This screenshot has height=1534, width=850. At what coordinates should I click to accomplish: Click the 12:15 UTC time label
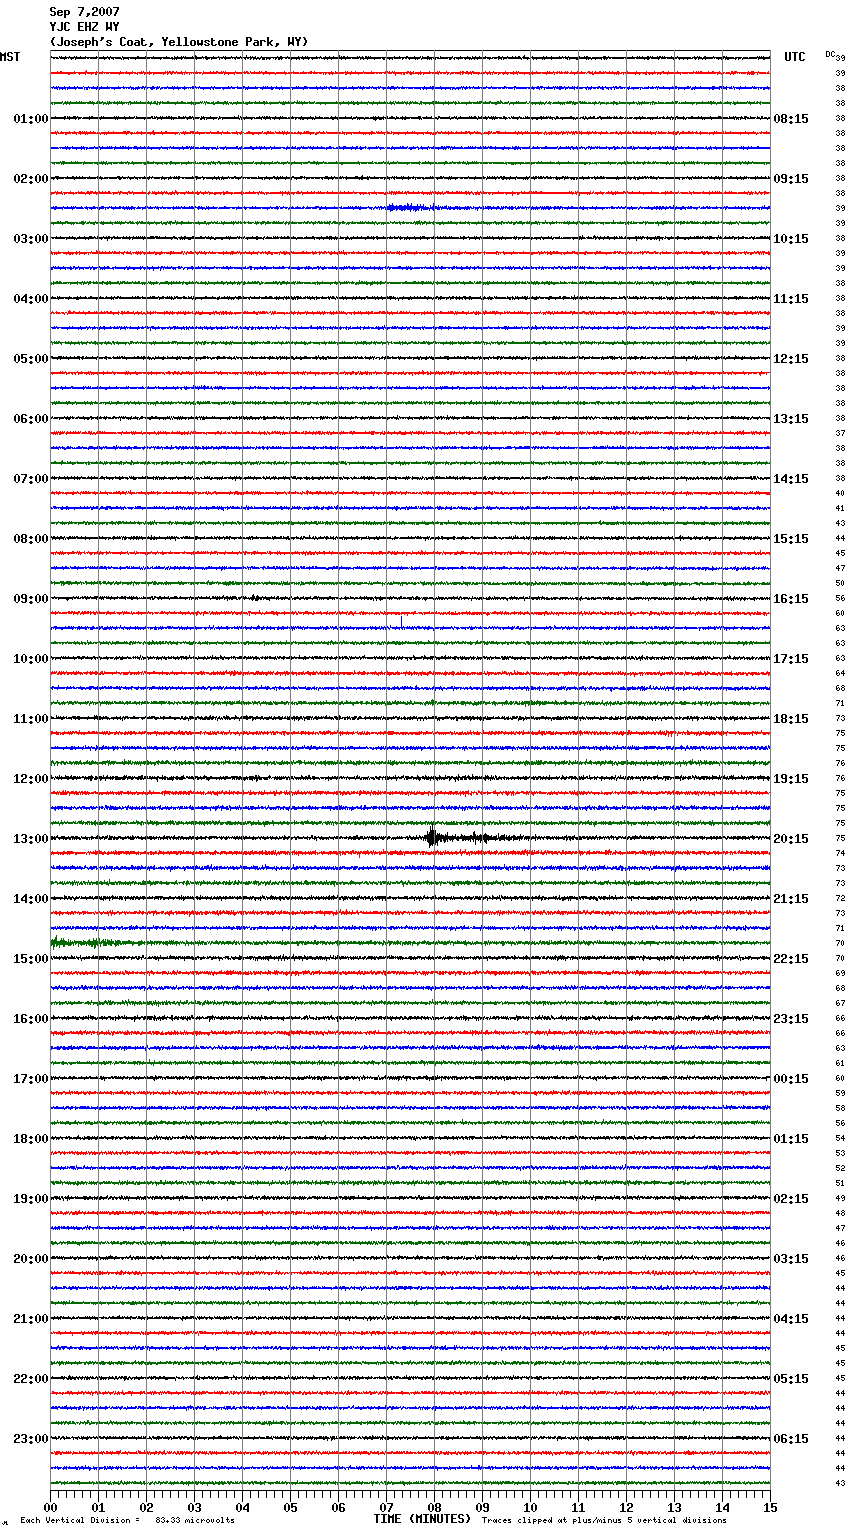click(791, 359)
